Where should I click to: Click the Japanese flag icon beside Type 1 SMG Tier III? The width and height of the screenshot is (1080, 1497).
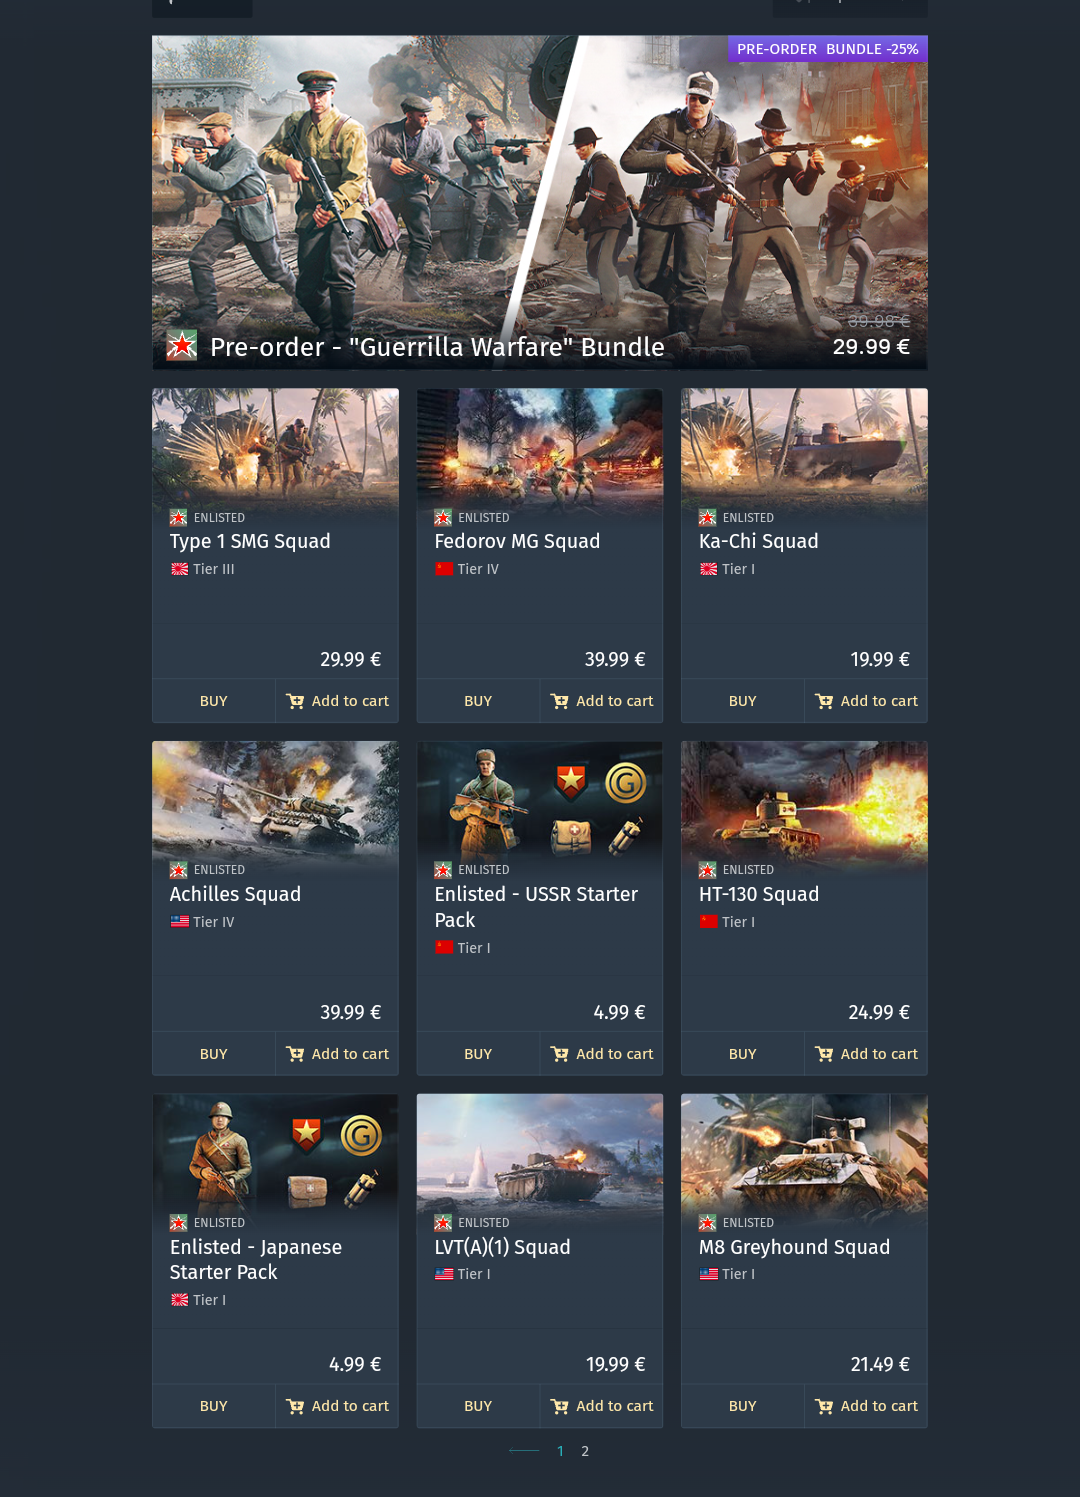click(x=180, y=569)
